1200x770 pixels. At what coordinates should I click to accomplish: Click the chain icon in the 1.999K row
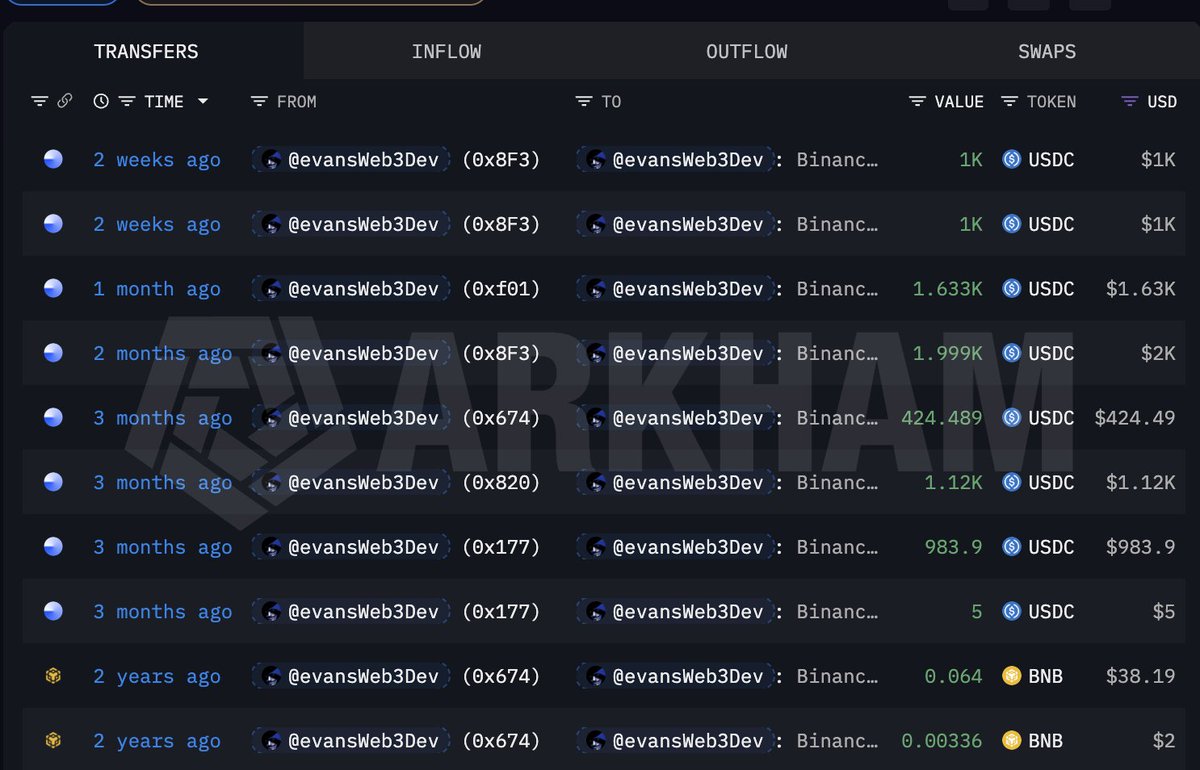53,353
